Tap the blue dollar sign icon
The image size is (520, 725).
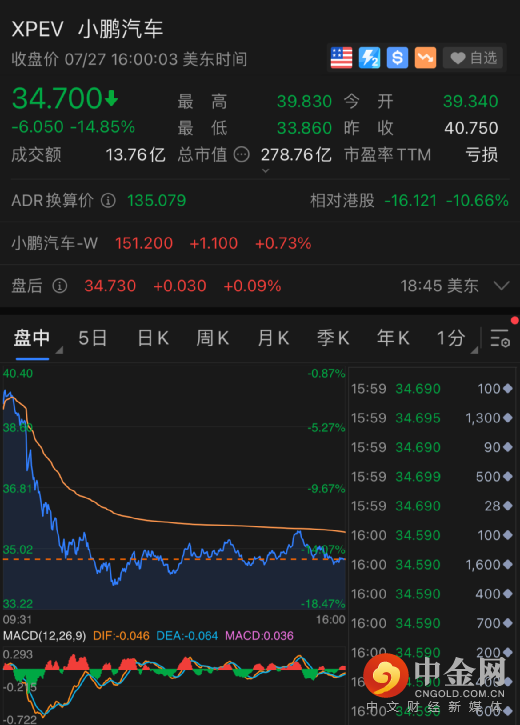tap(397, 58)
